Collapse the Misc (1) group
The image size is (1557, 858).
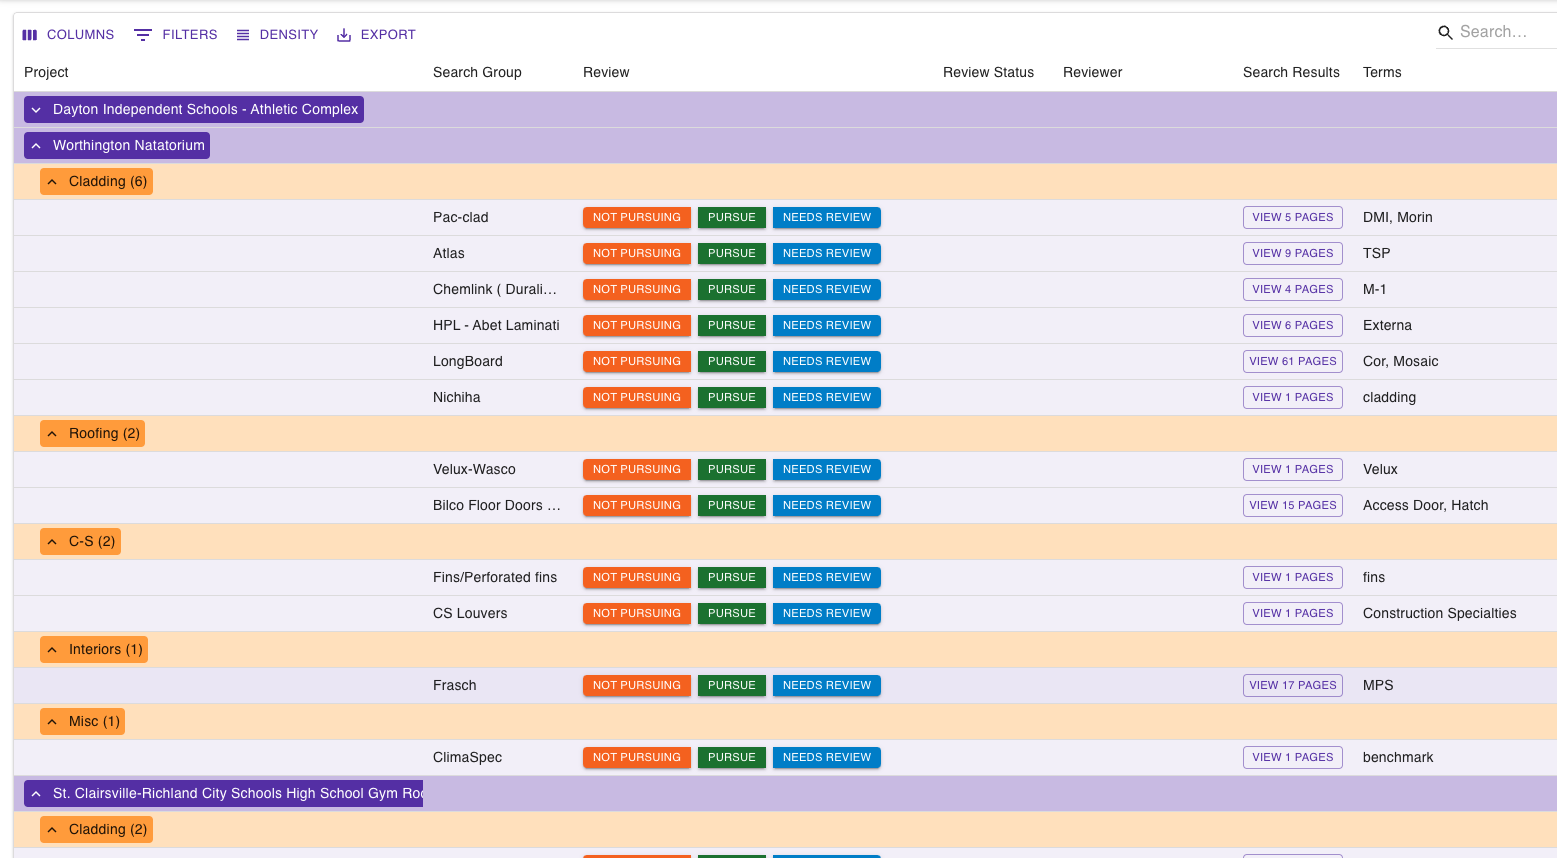point(52,722)
